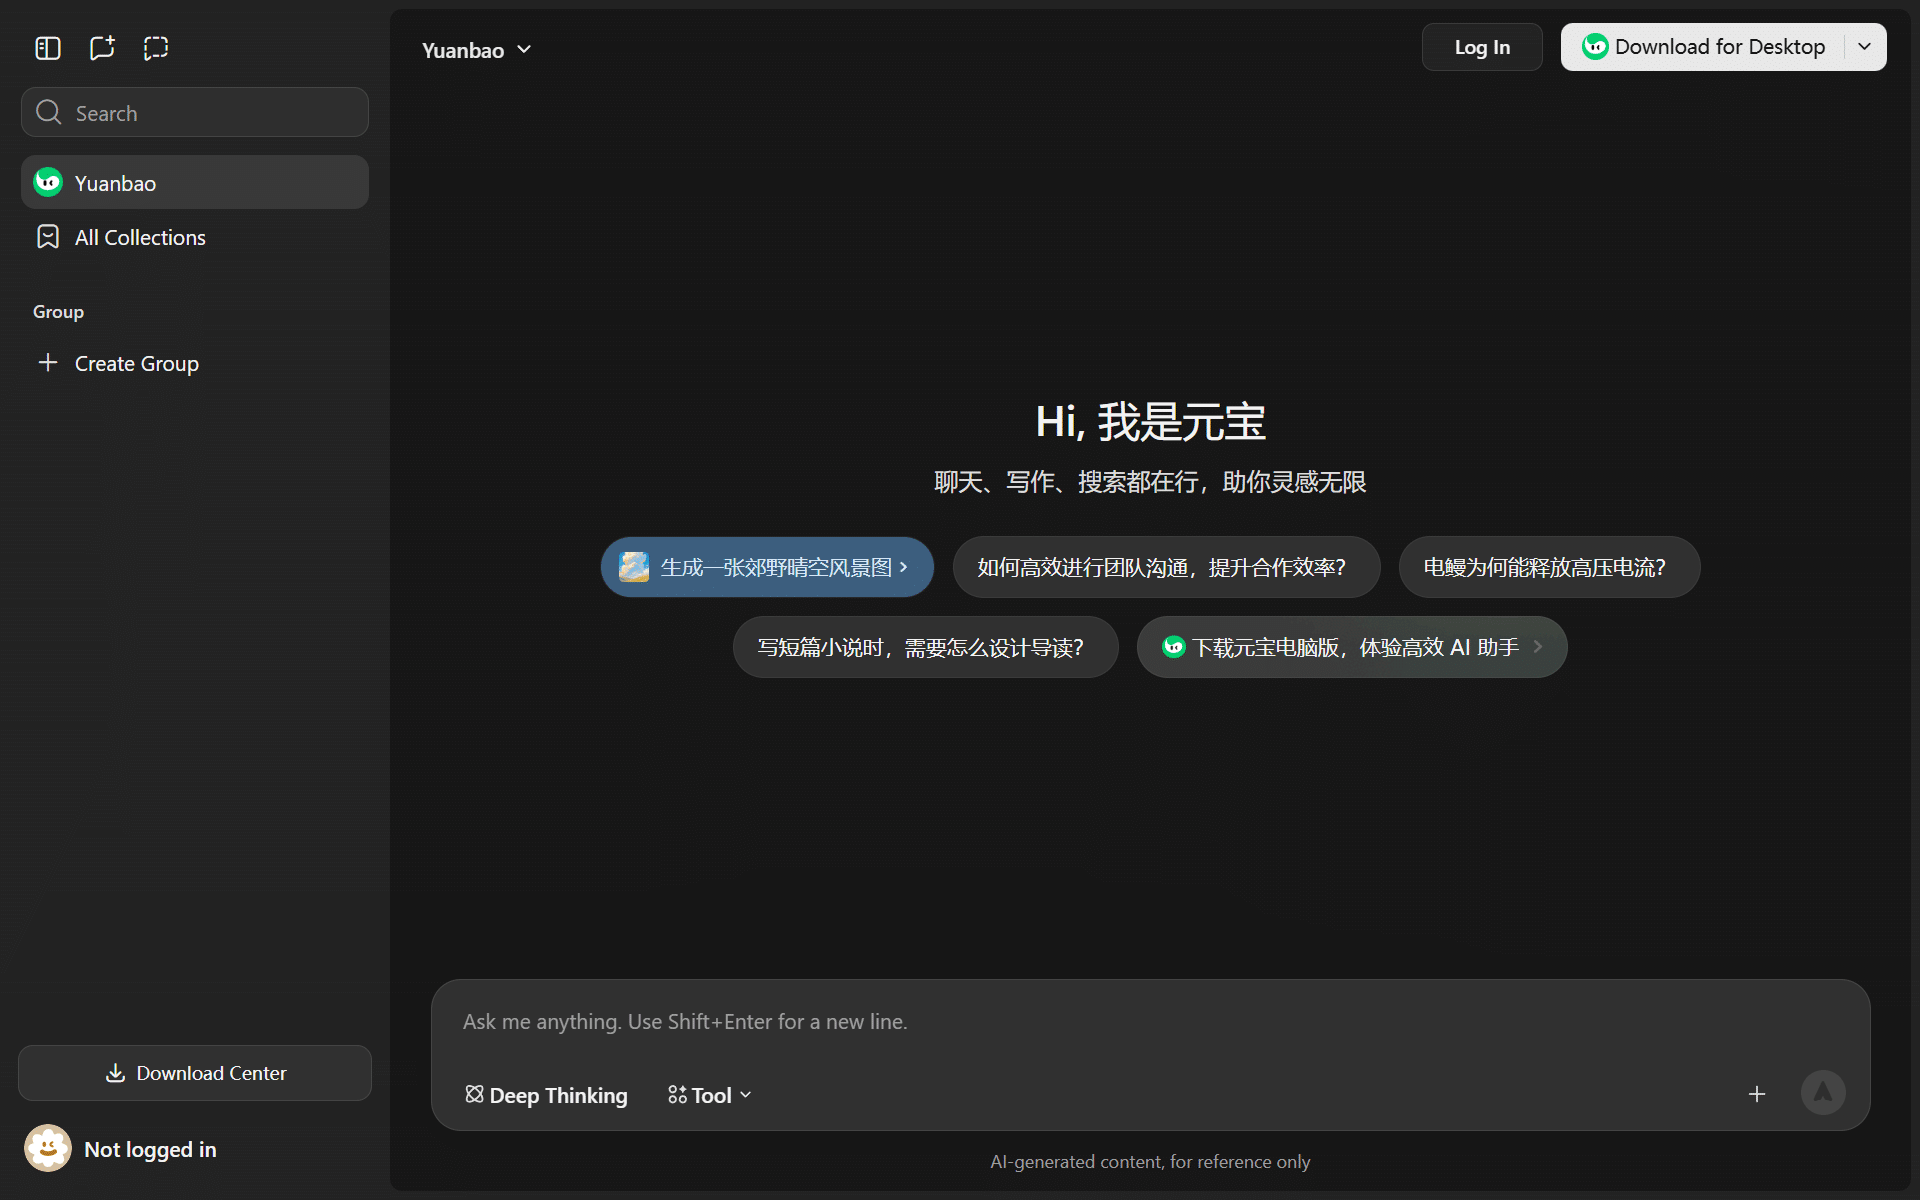Screen dimensions: 1920x1200
Task: Open All Collections
Action: coord(195,237)
